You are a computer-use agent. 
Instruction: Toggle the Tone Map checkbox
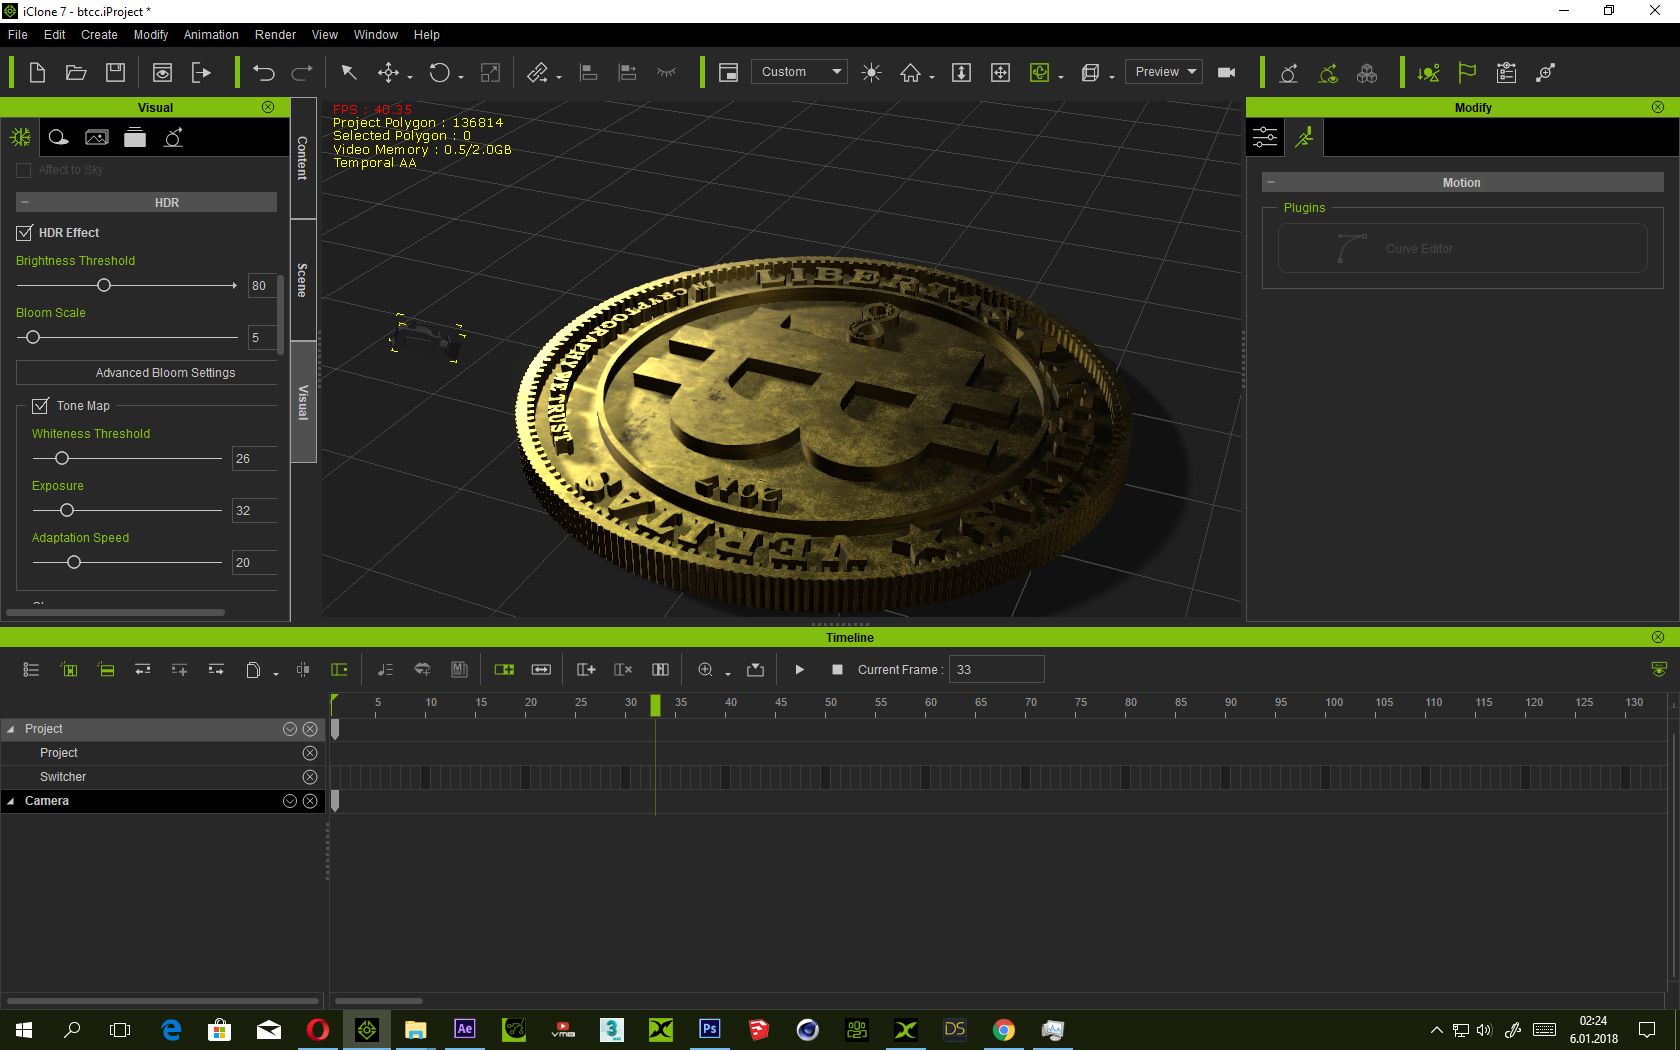[x=41, y=406]
